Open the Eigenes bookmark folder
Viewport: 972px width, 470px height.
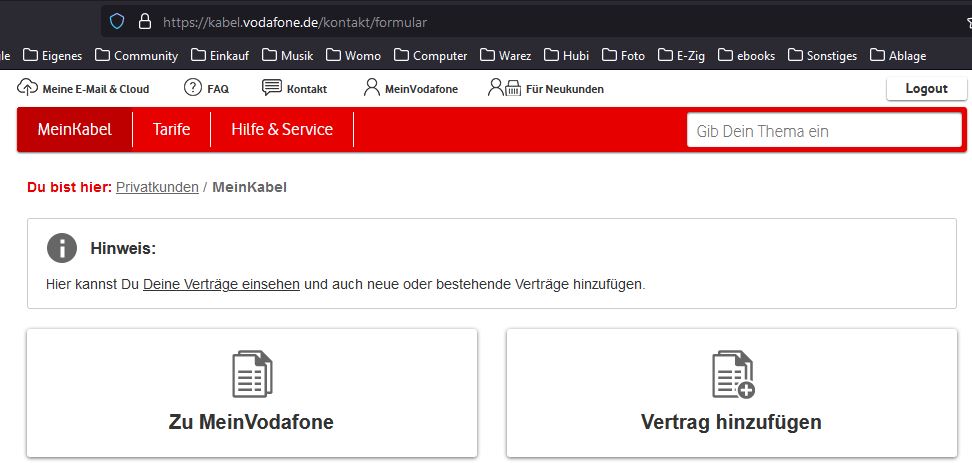pyautogui.click(x=52, y=55)
